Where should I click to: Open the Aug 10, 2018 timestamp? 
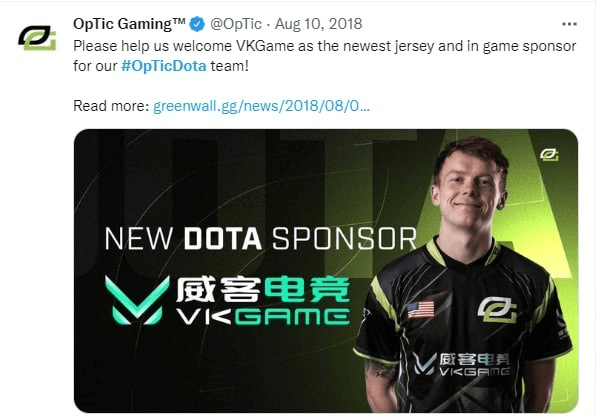pos(319,24)
